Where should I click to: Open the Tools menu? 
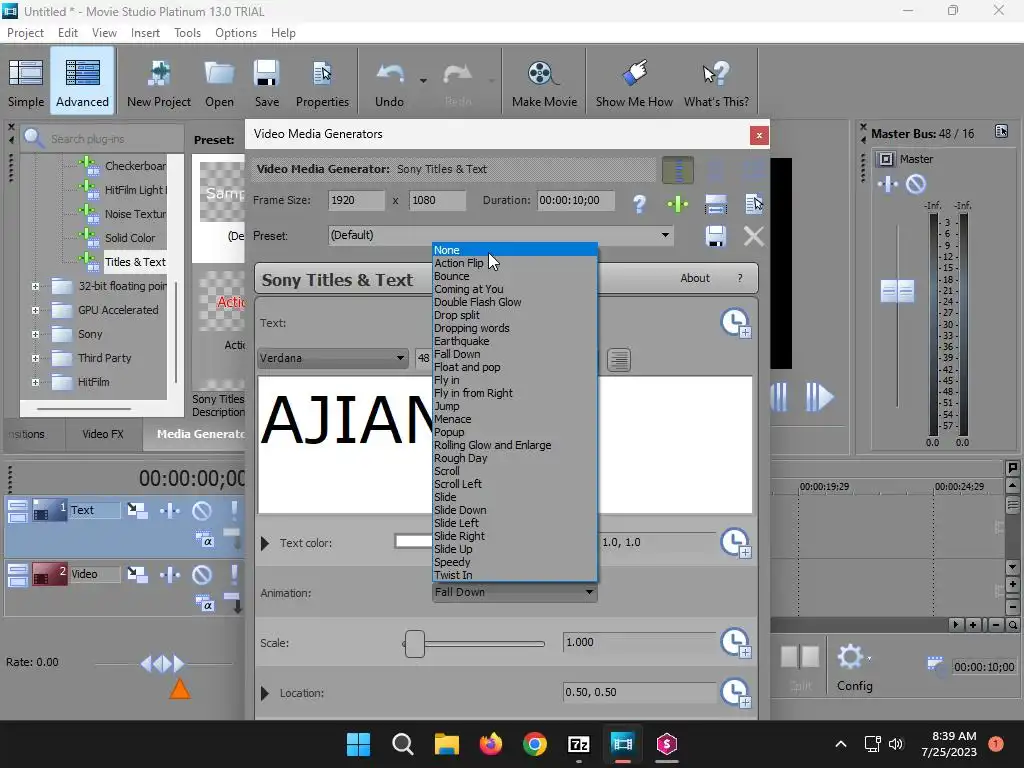click(187, 33)
